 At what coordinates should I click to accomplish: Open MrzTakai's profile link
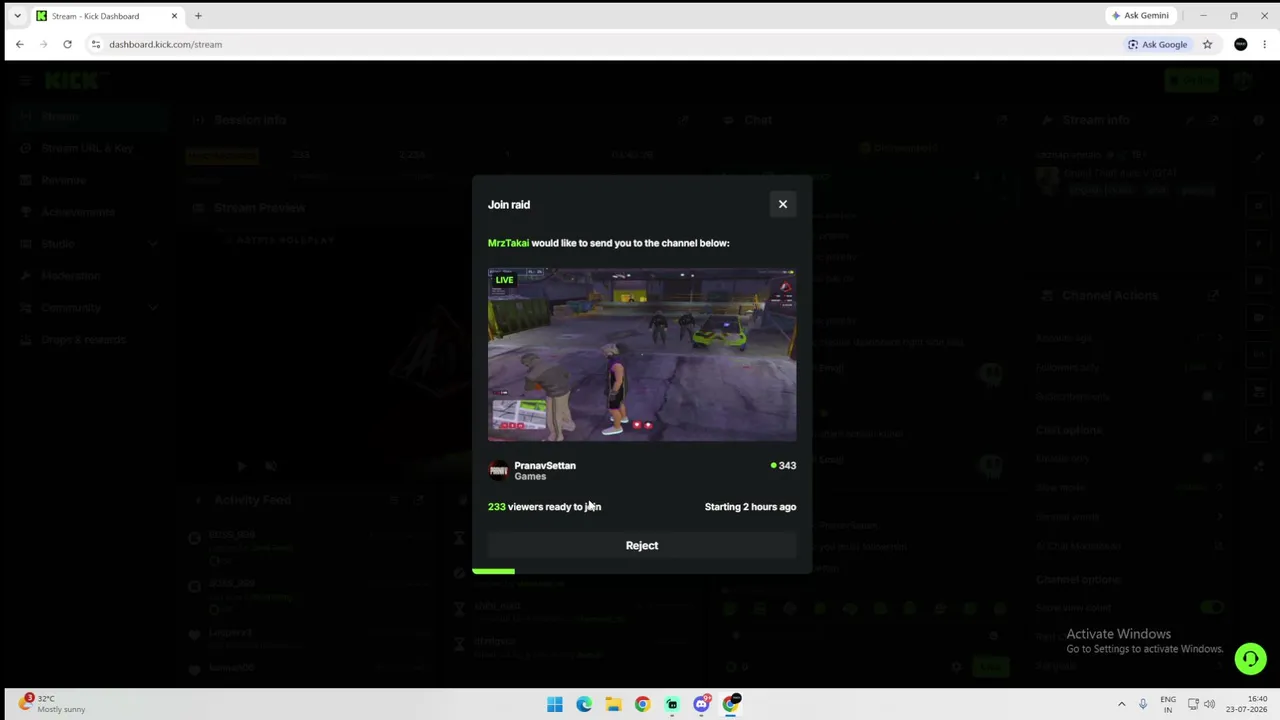pyautogui.click(x=508, y=243)
